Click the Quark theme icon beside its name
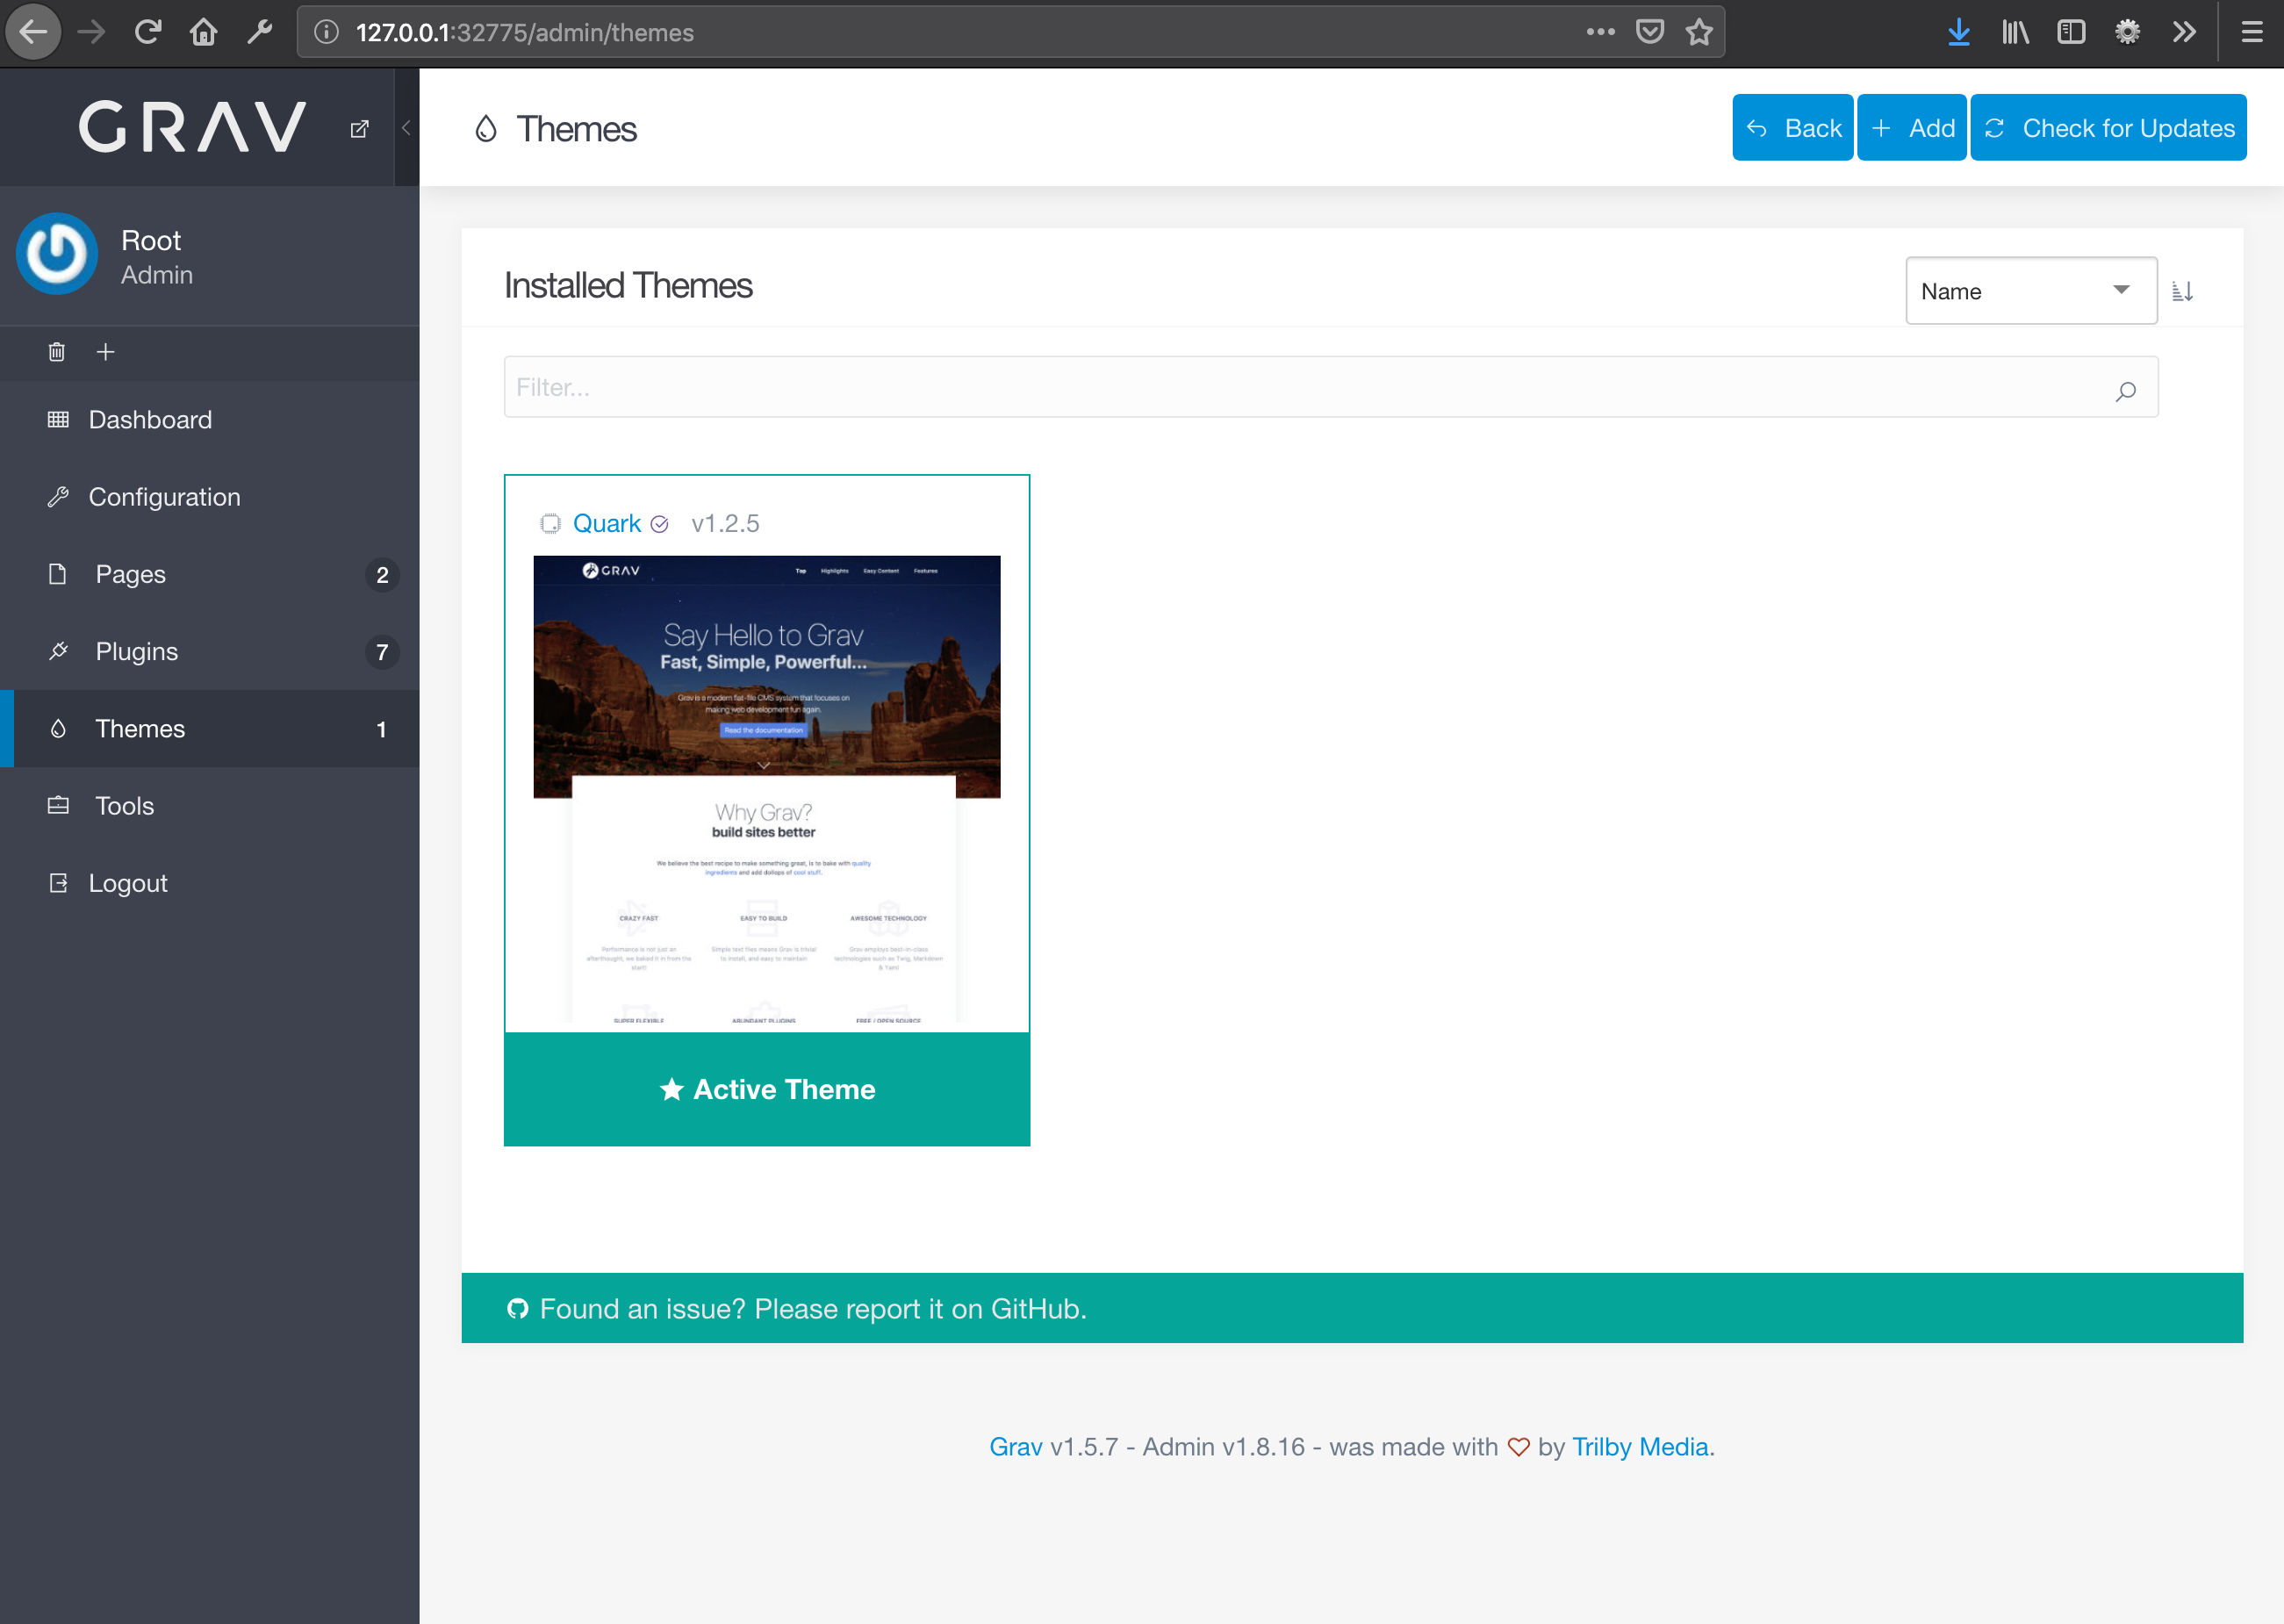This screenshot has height=1624, width=2284. [550, 524]
